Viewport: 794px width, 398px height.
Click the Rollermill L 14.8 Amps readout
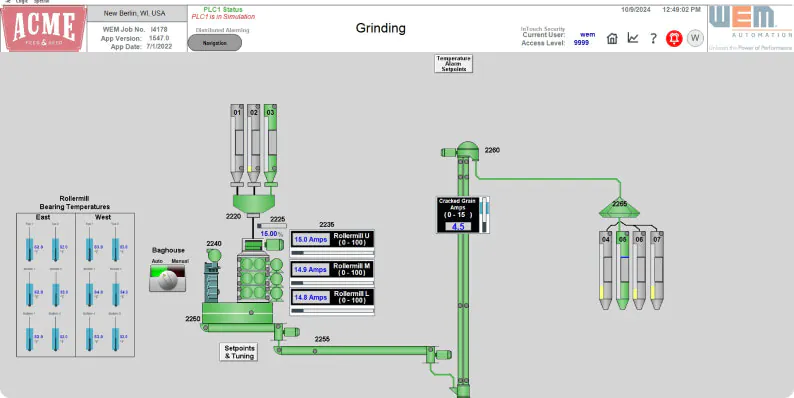(x=310, y=297)
